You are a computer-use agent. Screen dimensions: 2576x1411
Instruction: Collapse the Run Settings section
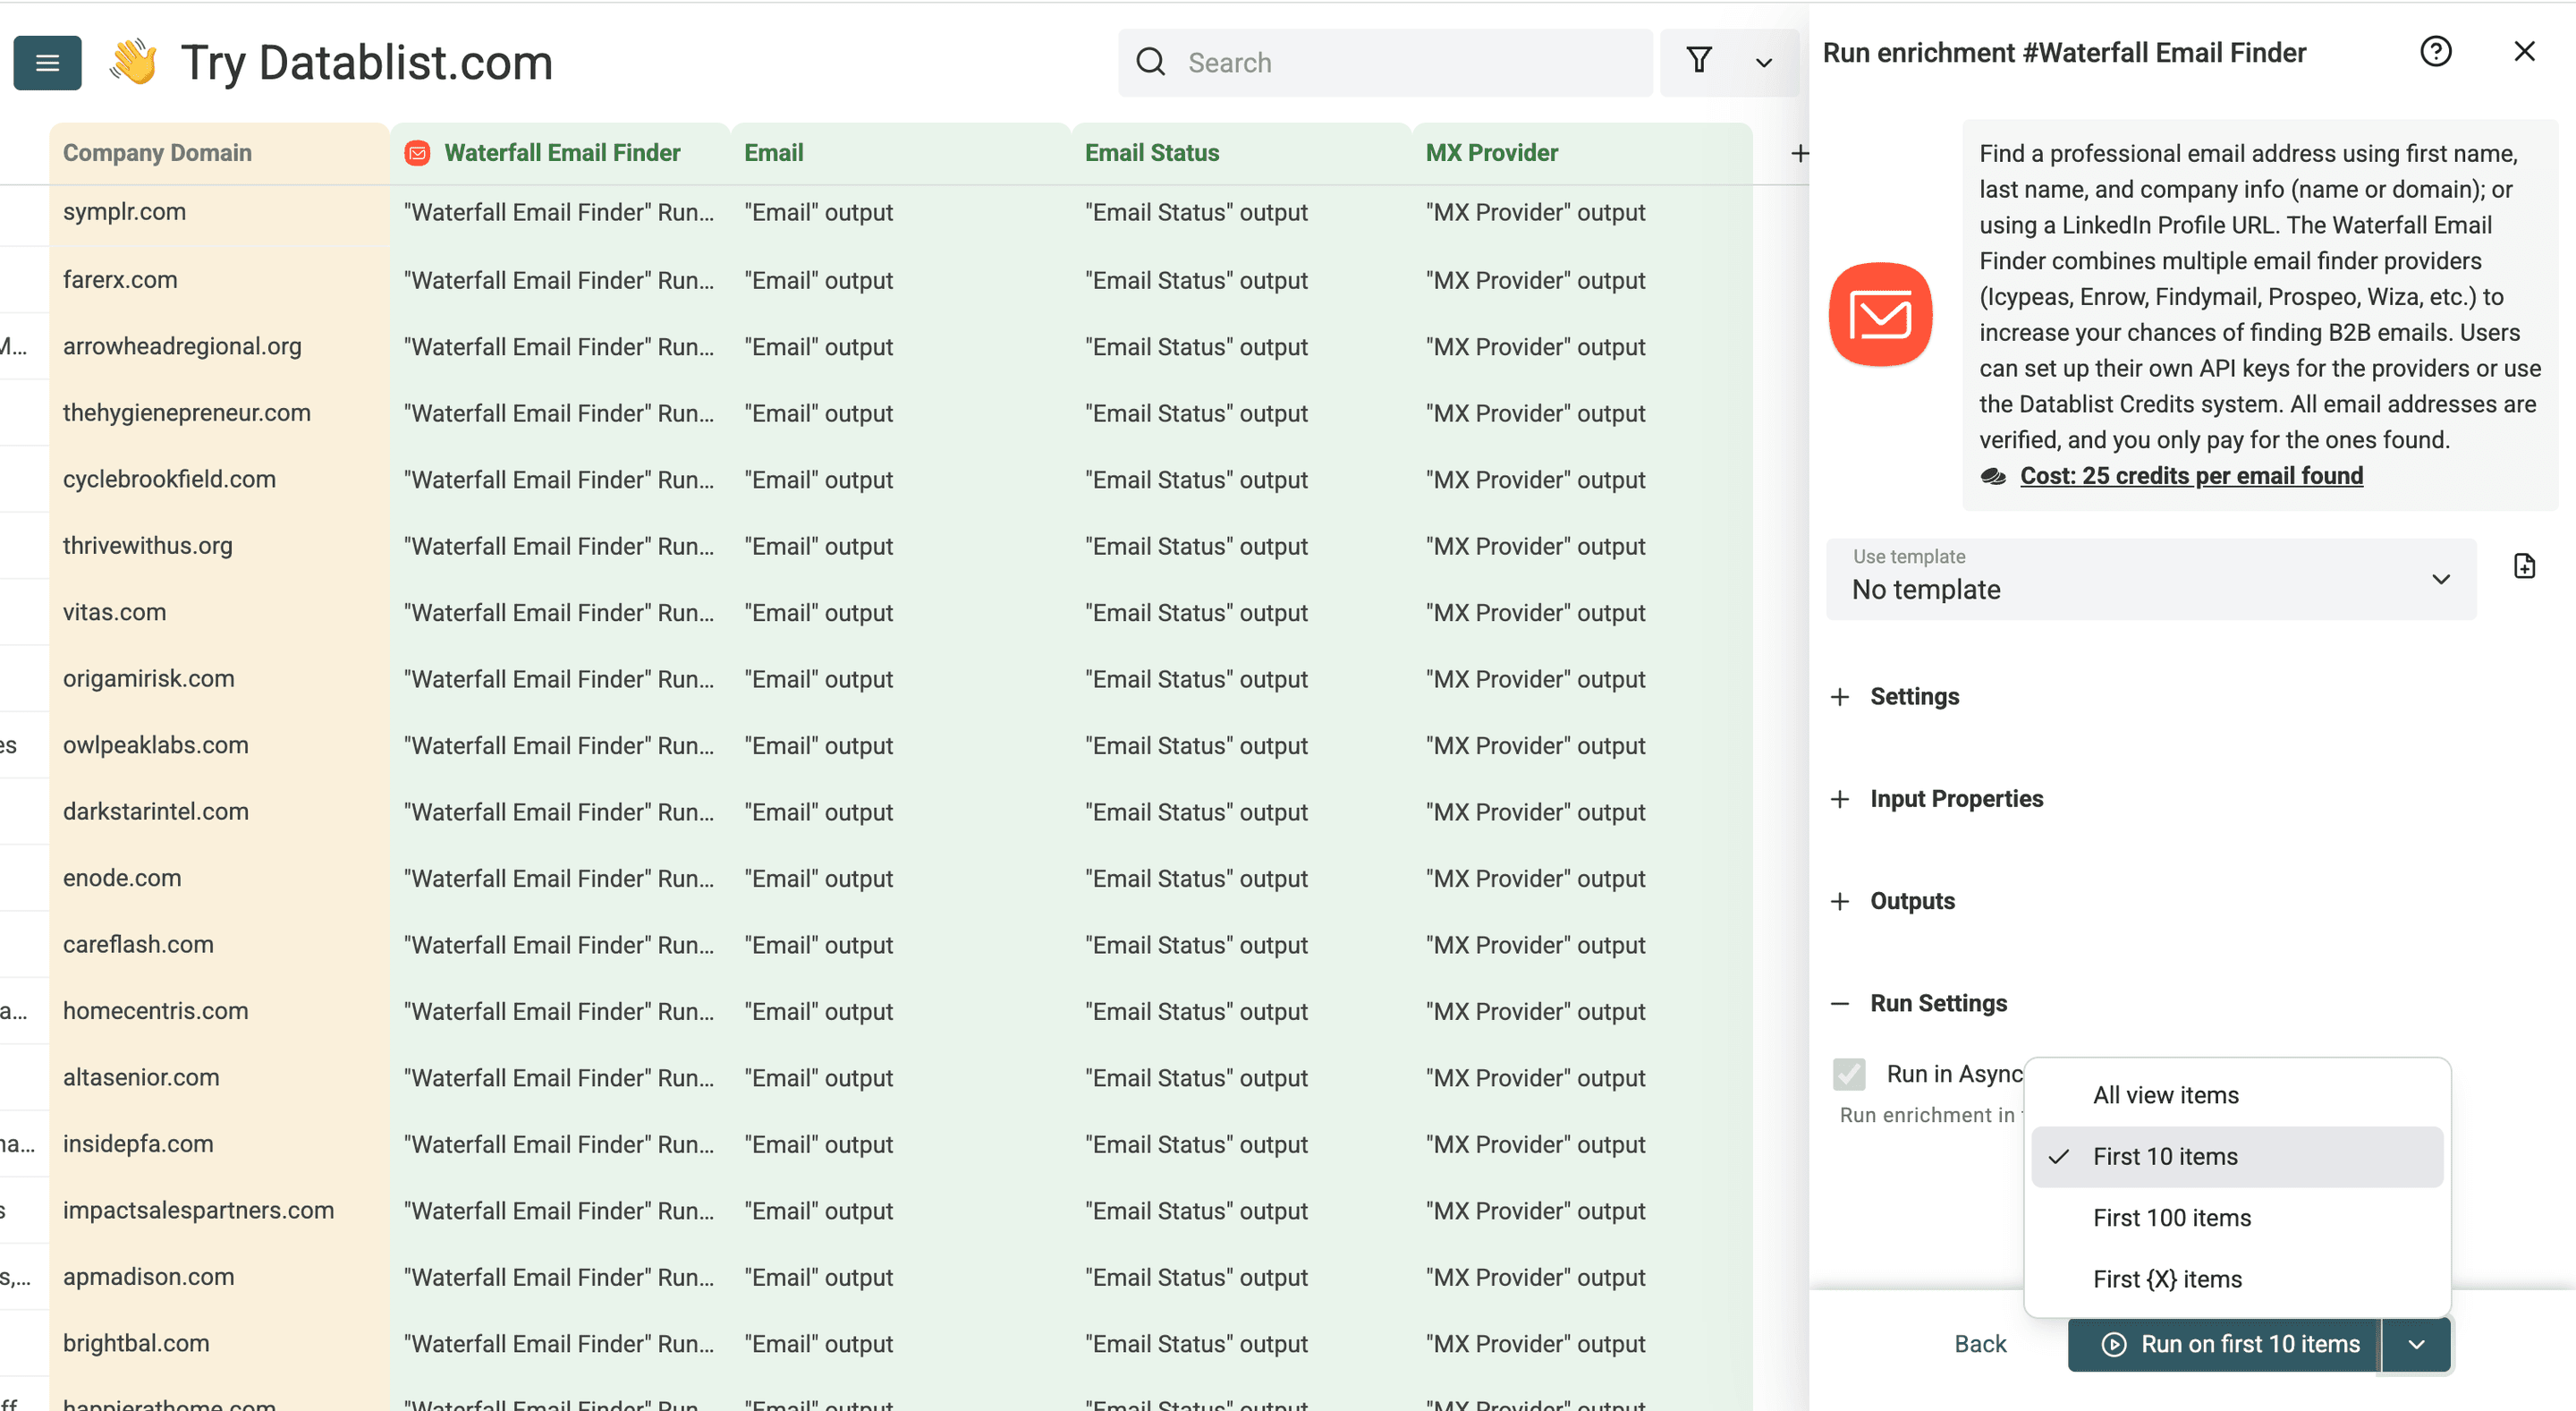(1918, 1003)
